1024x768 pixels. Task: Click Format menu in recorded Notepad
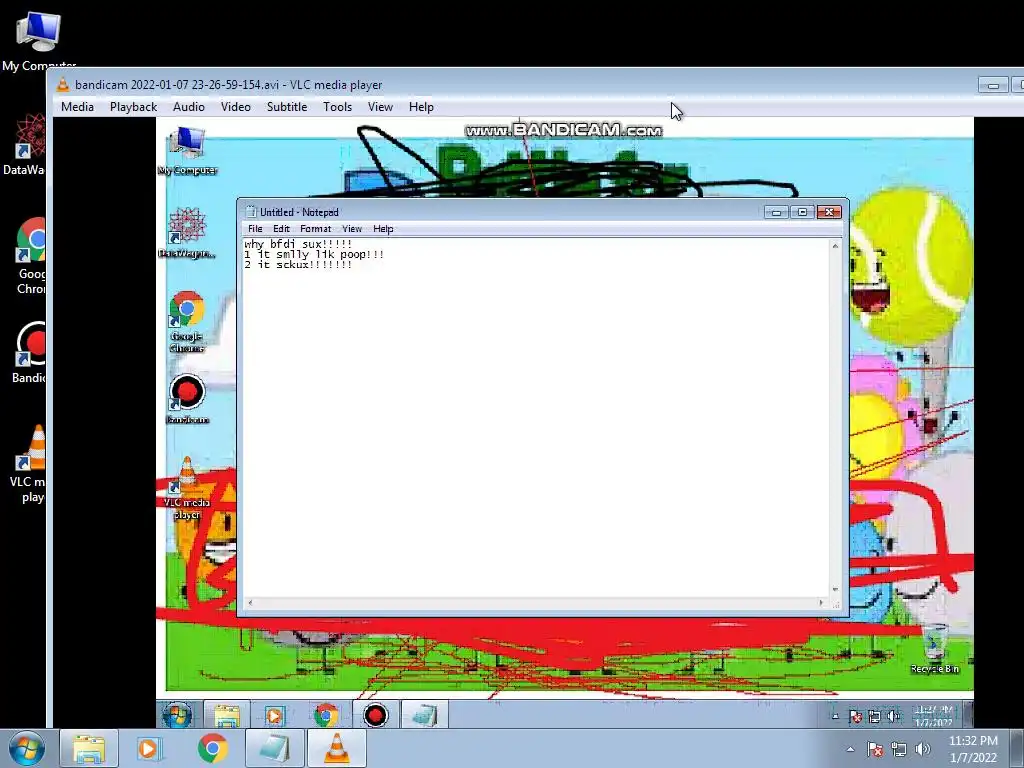(315, 229)
